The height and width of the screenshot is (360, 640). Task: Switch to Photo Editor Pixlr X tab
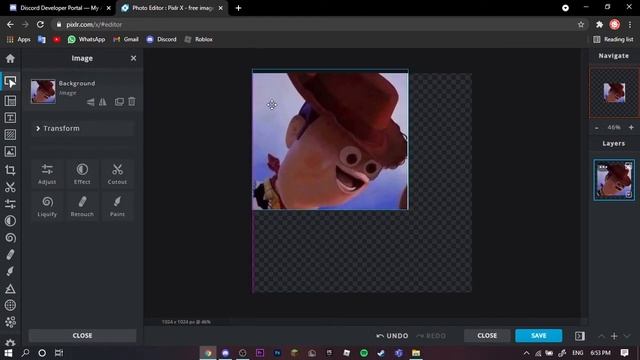[x=172, y=8]
